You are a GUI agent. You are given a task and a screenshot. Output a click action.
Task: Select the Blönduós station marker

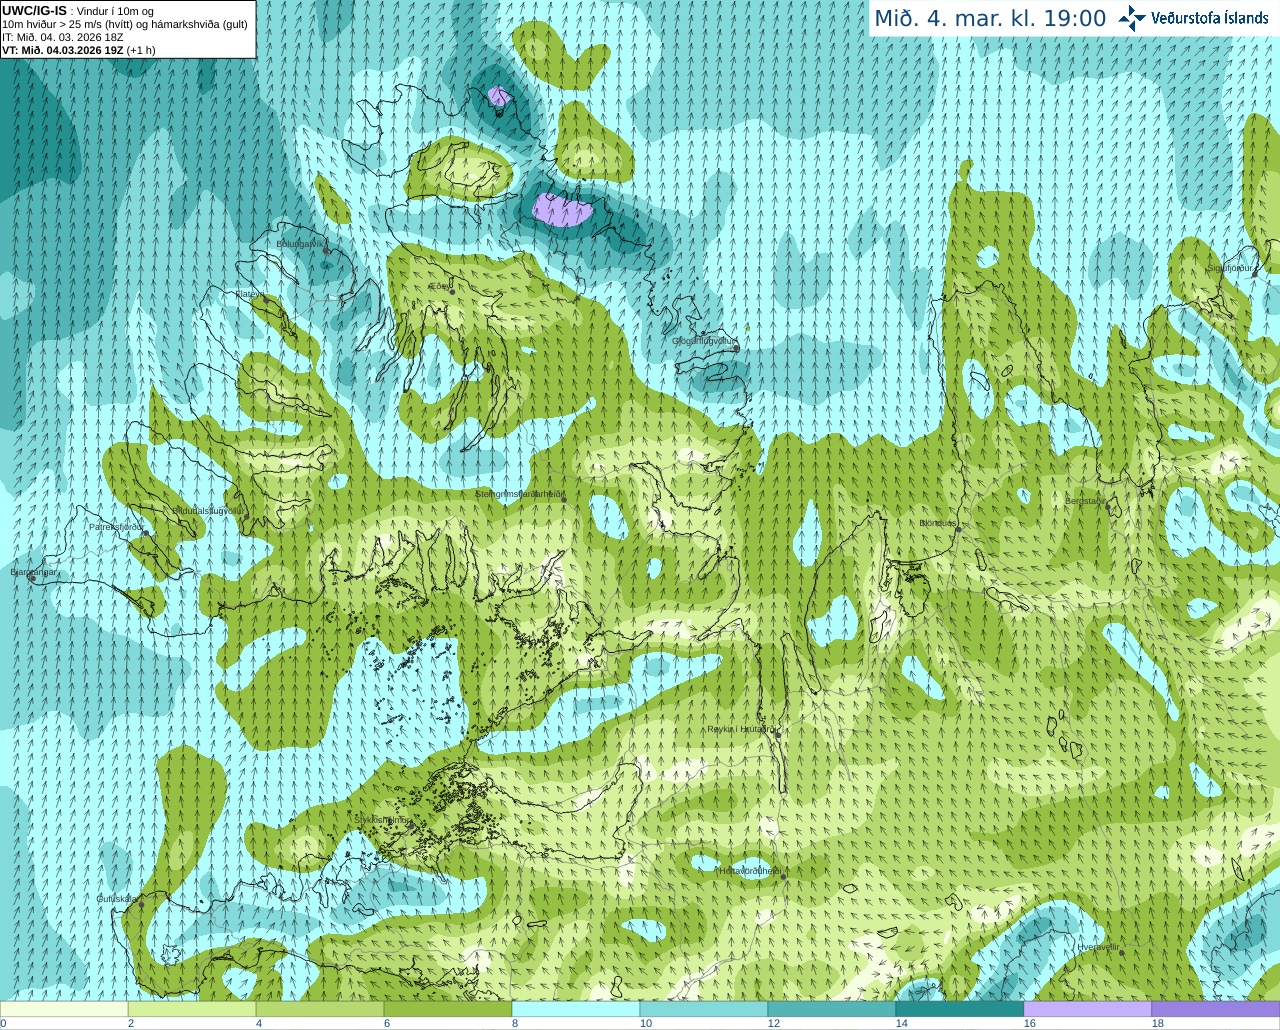(957, 529)
